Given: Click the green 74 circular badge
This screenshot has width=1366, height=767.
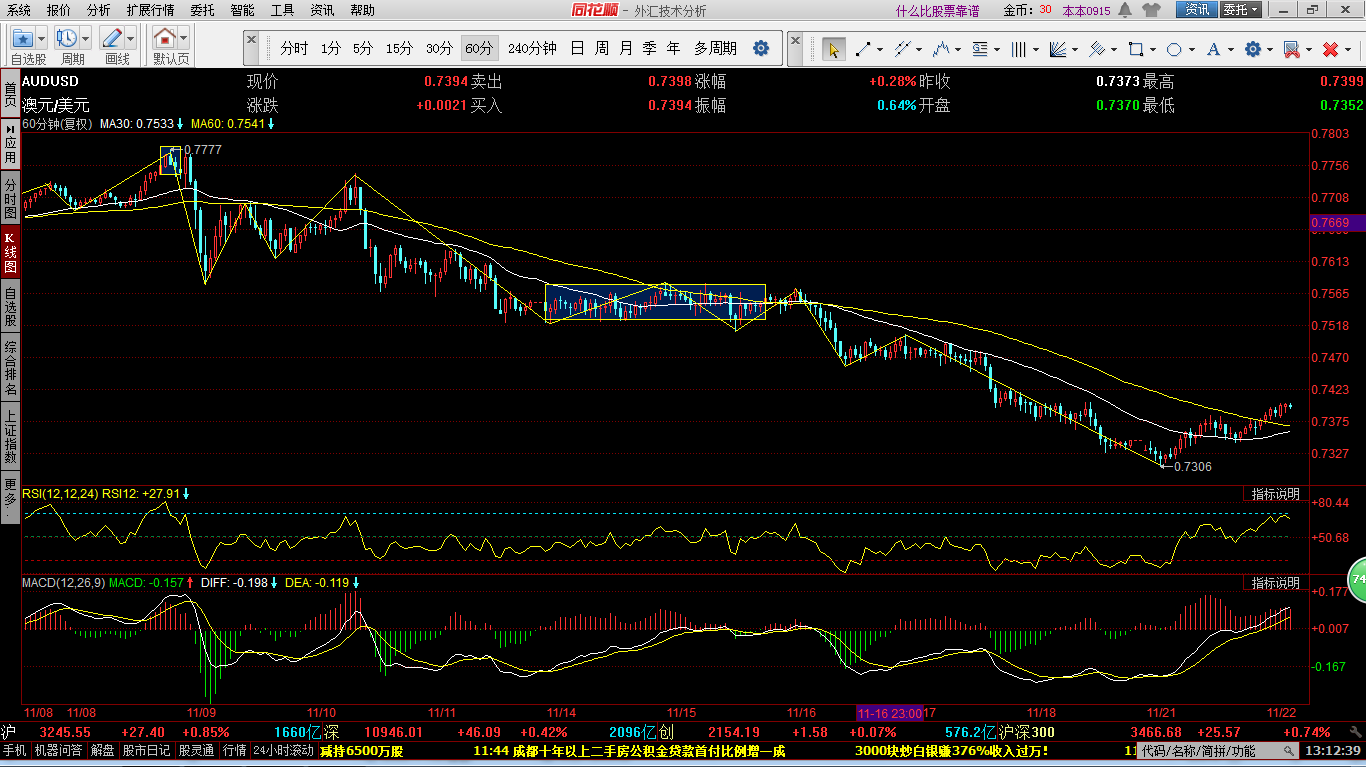Looking at the screenshot, I should (1358, 579).
